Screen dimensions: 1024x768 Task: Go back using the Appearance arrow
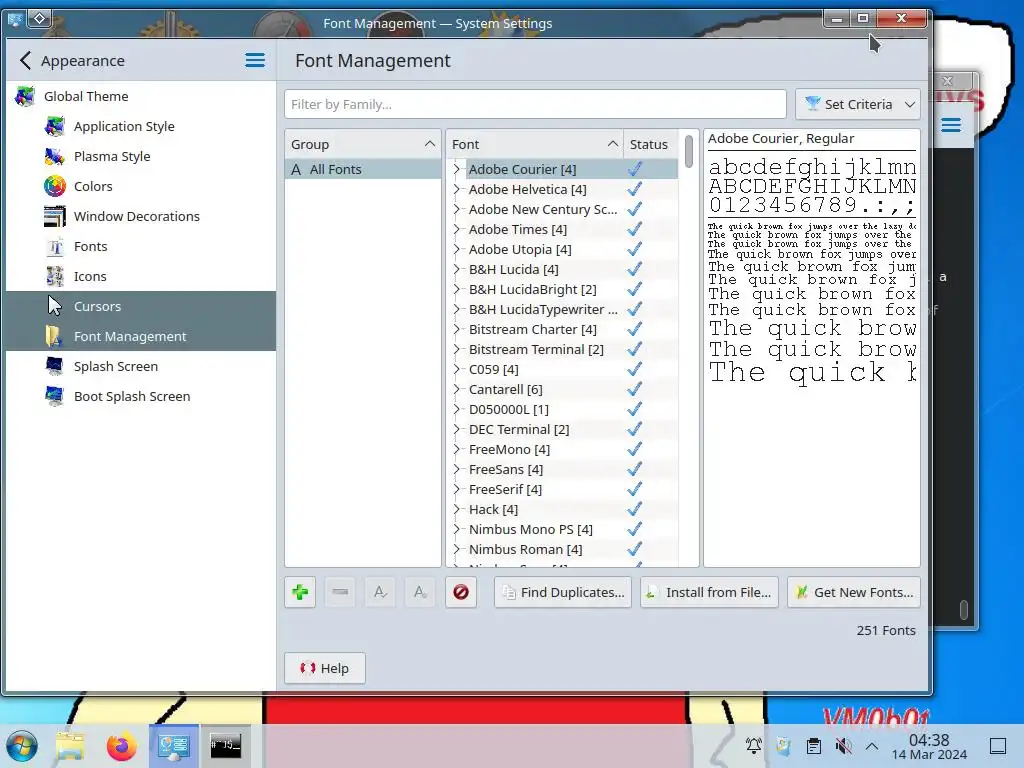pos(25,61)
